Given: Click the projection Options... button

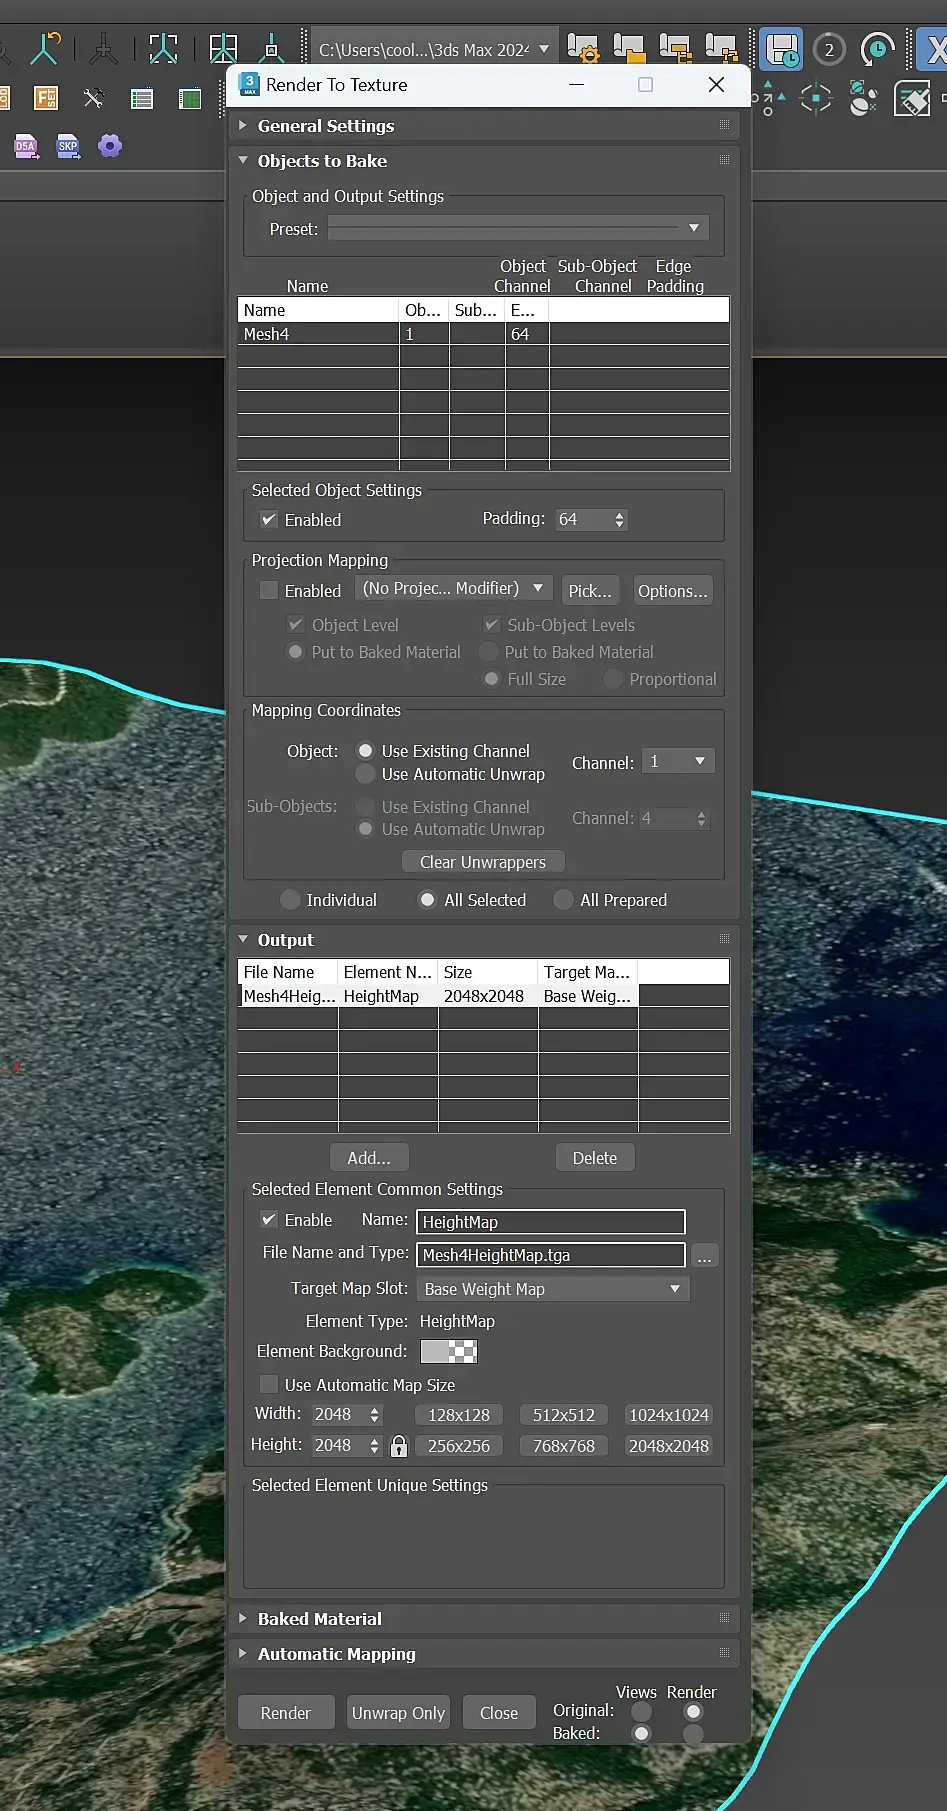Looking at the screenshot, I should coord(673,591).
